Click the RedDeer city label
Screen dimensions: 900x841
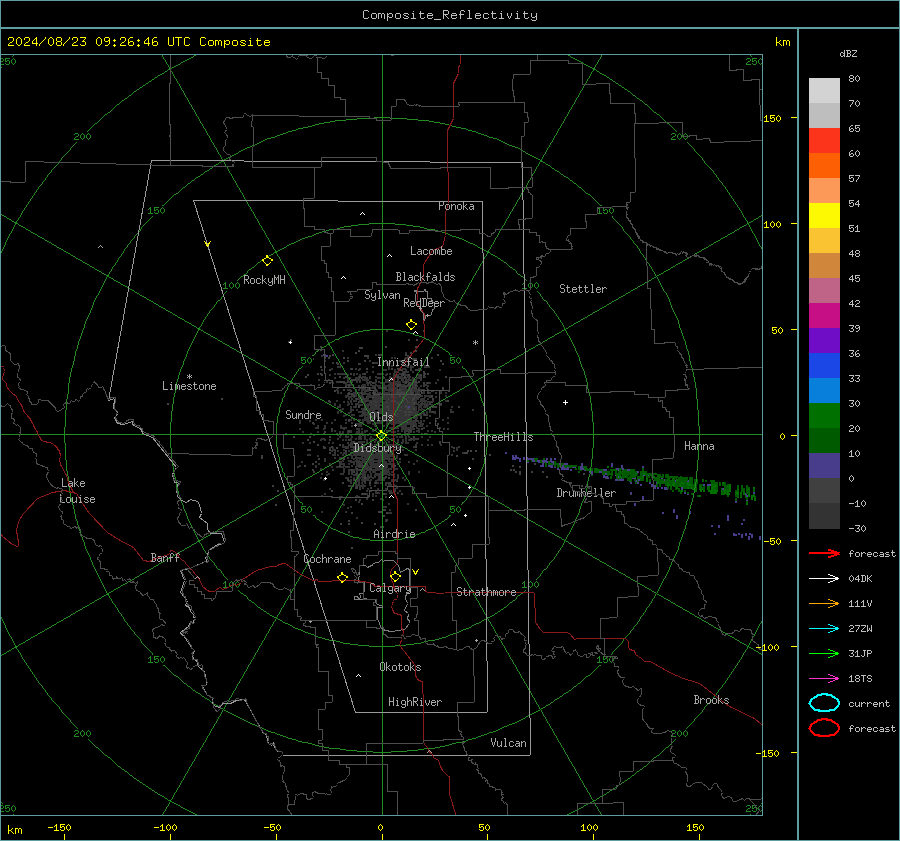[x=424, y=303]
